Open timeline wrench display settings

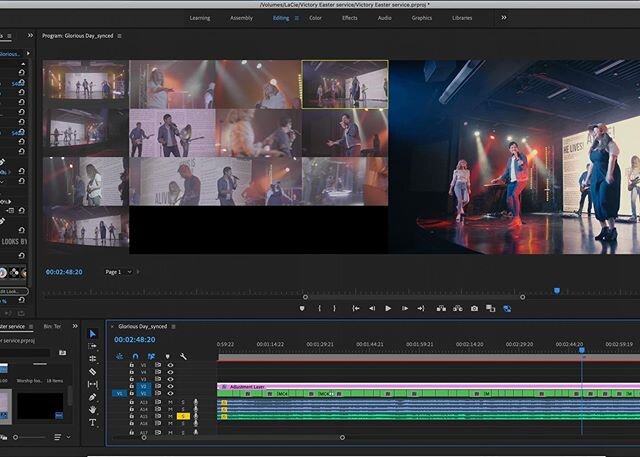pyautogui.click(x=182, y=356)
